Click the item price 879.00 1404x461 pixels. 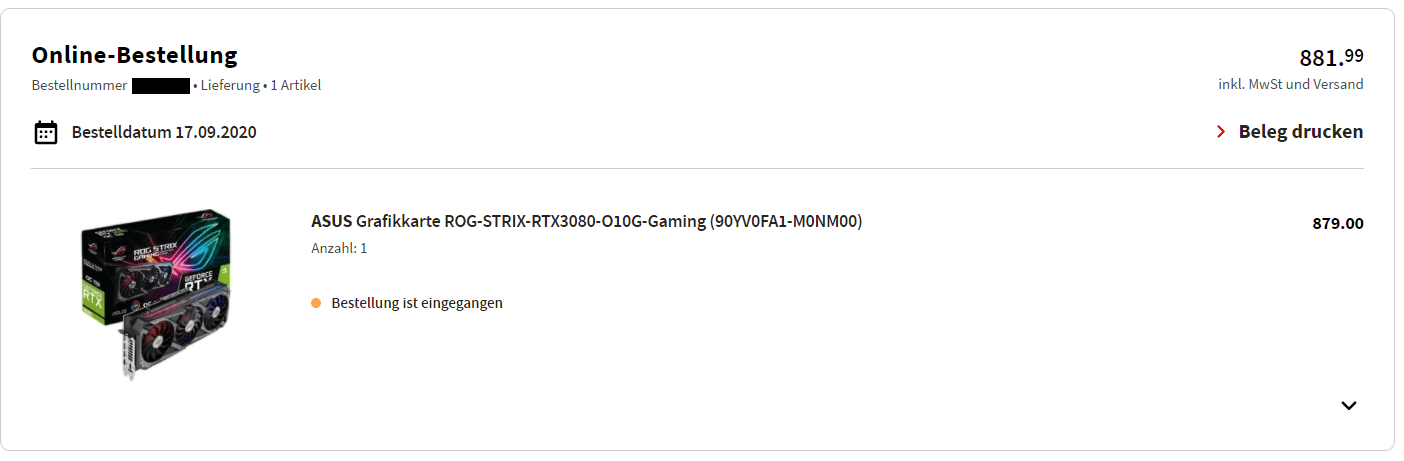coord(1338,224)
